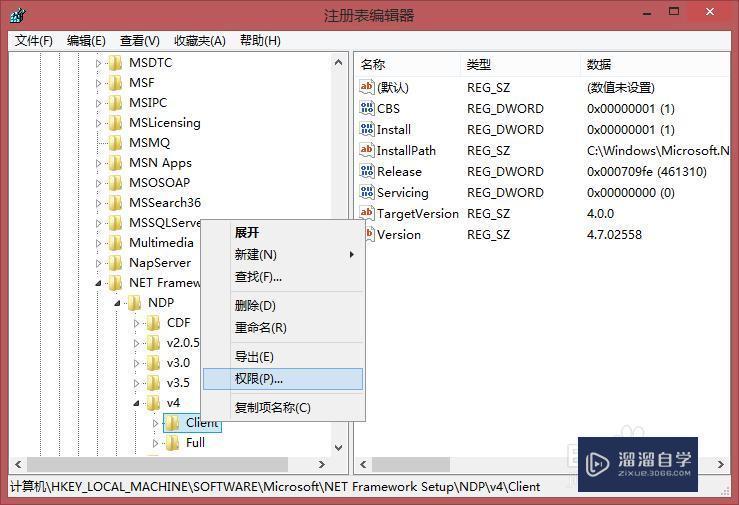This screenshot has width=739, height=505.
Task: Click the CBS DWORD value icon
Action: [367, 108]
